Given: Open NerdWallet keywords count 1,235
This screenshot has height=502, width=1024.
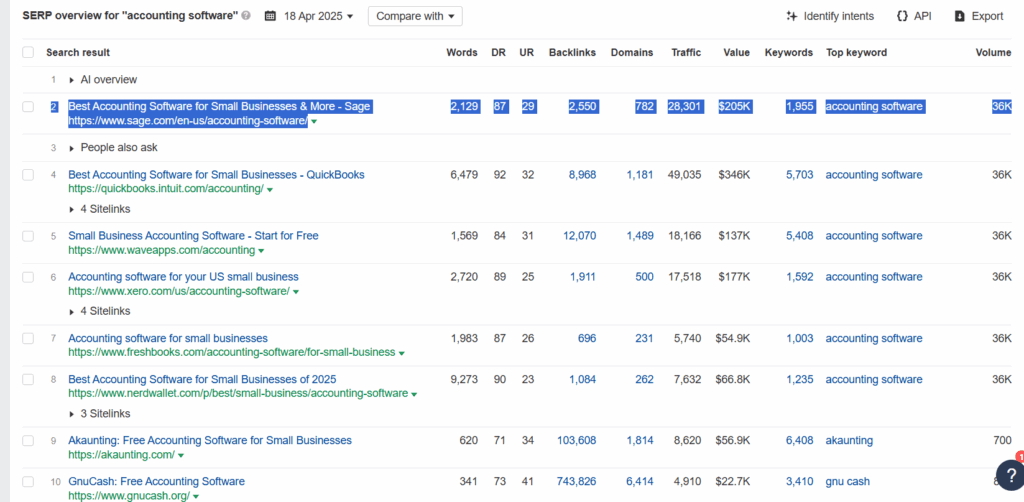Looking at the screenshot, I should [800, 379].
